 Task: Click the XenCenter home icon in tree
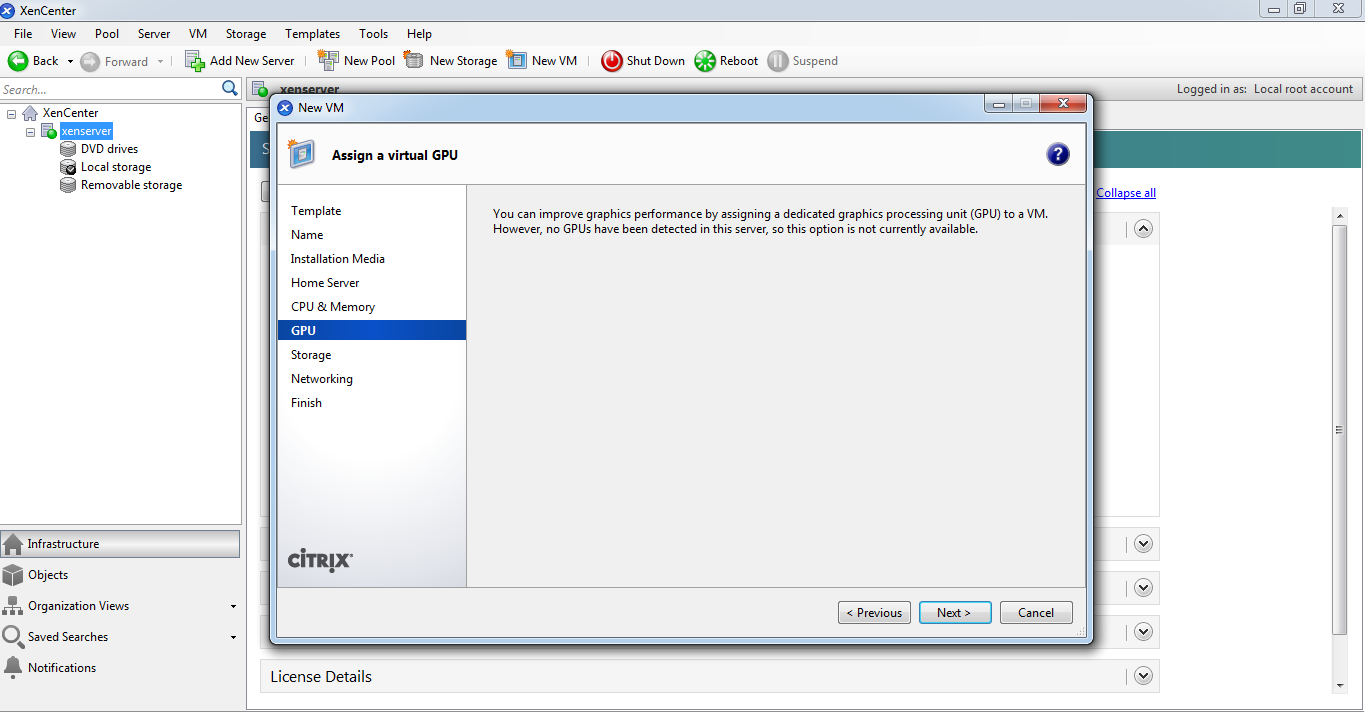(30, 113)
